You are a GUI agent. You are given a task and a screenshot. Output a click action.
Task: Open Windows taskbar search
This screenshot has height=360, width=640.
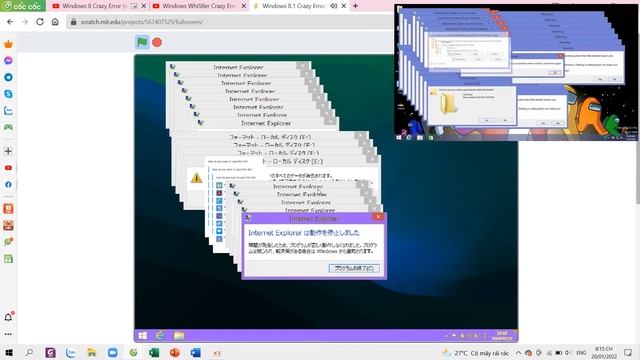[x=29, y=353]
